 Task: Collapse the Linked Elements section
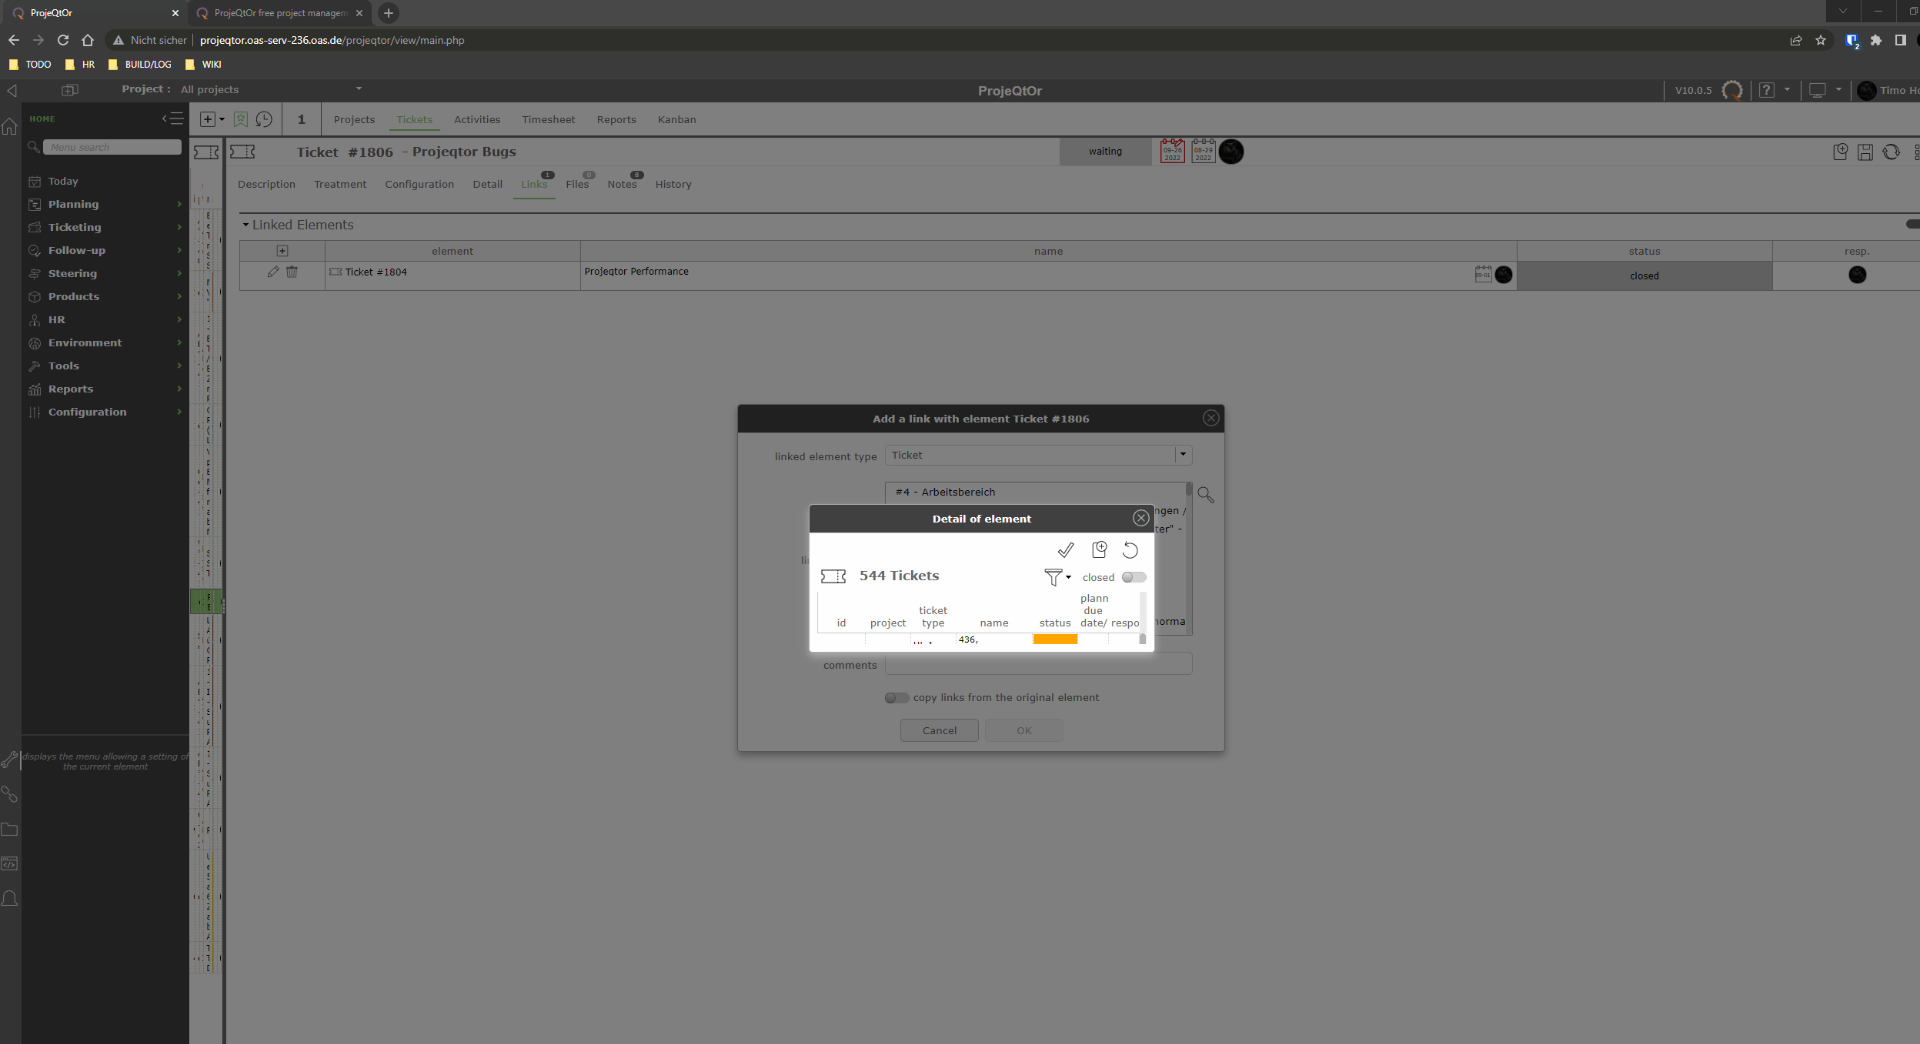(x=246, y=225)
